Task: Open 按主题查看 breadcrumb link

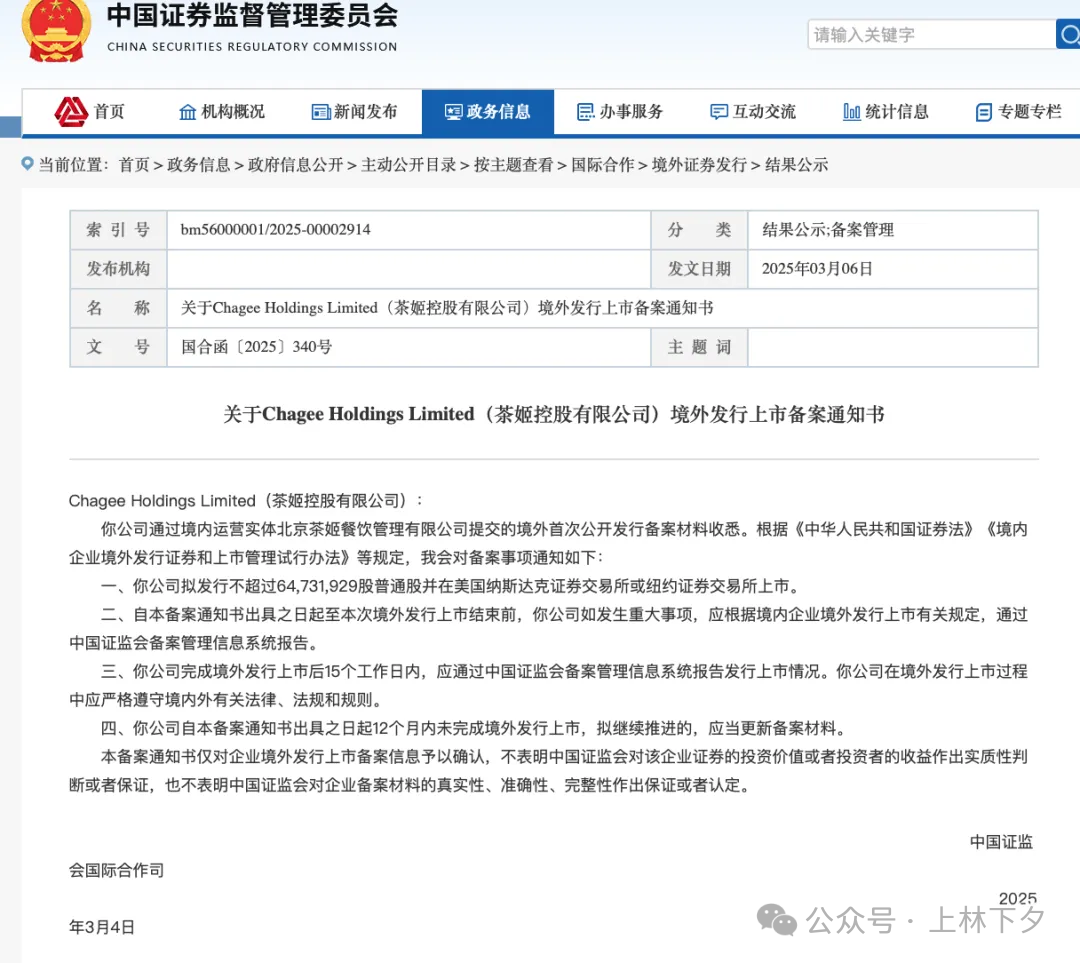Action: pos(513,165)
